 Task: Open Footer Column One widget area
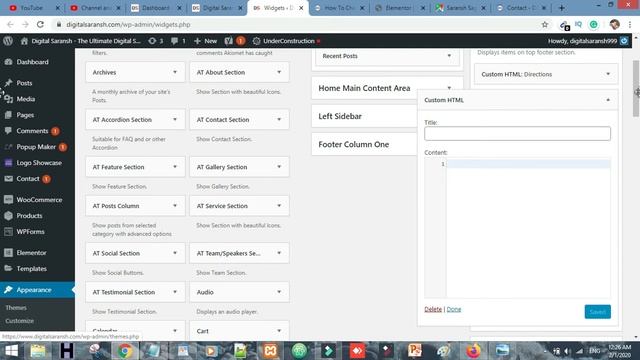[364, 144]
